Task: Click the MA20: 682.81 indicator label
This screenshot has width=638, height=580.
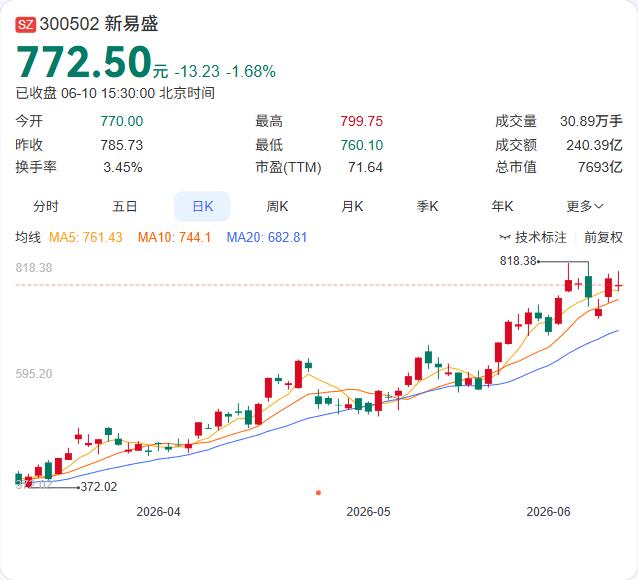Action: [x=267, y=237]
